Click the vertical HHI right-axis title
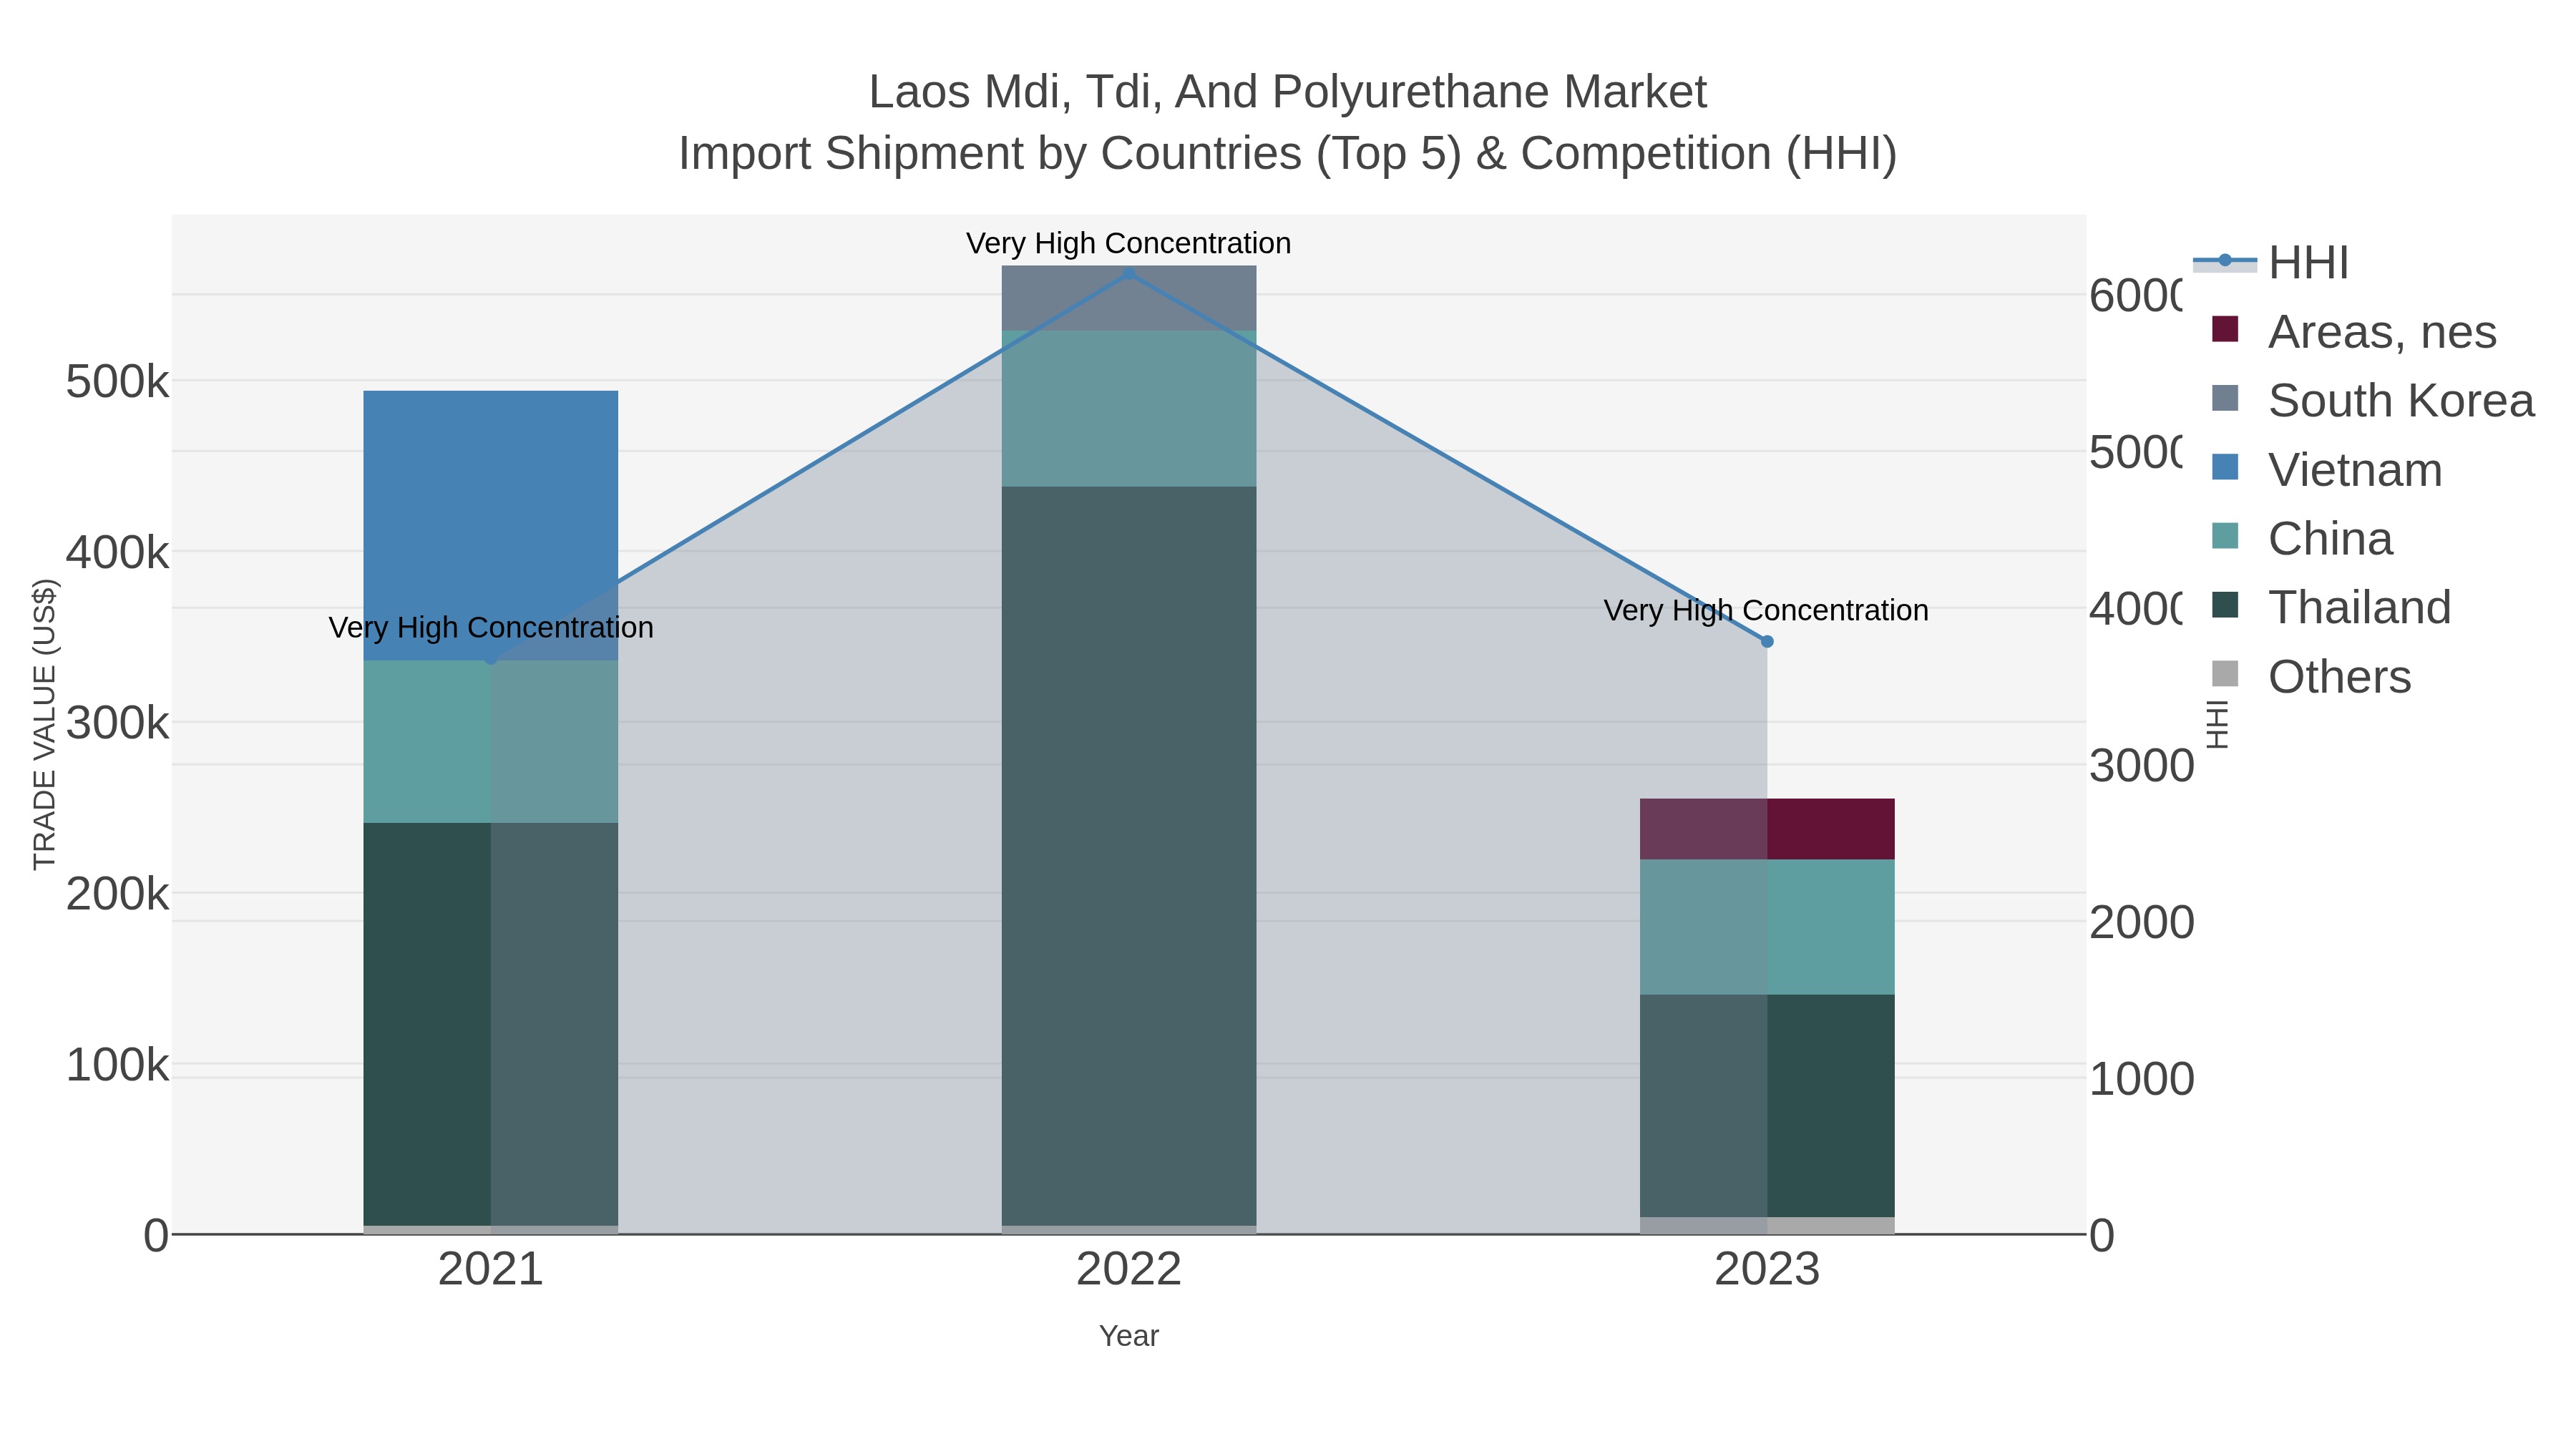 tap(2217, 724)
